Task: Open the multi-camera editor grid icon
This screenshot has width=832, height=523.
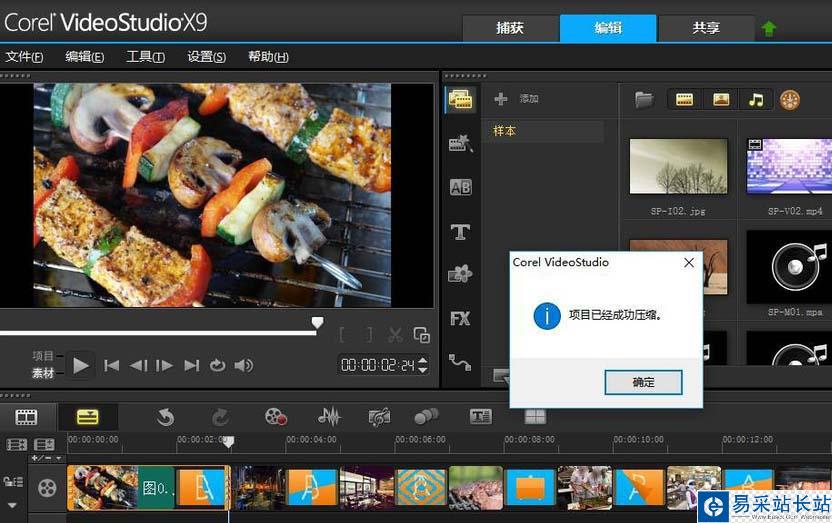Action: tap(535, 417)
